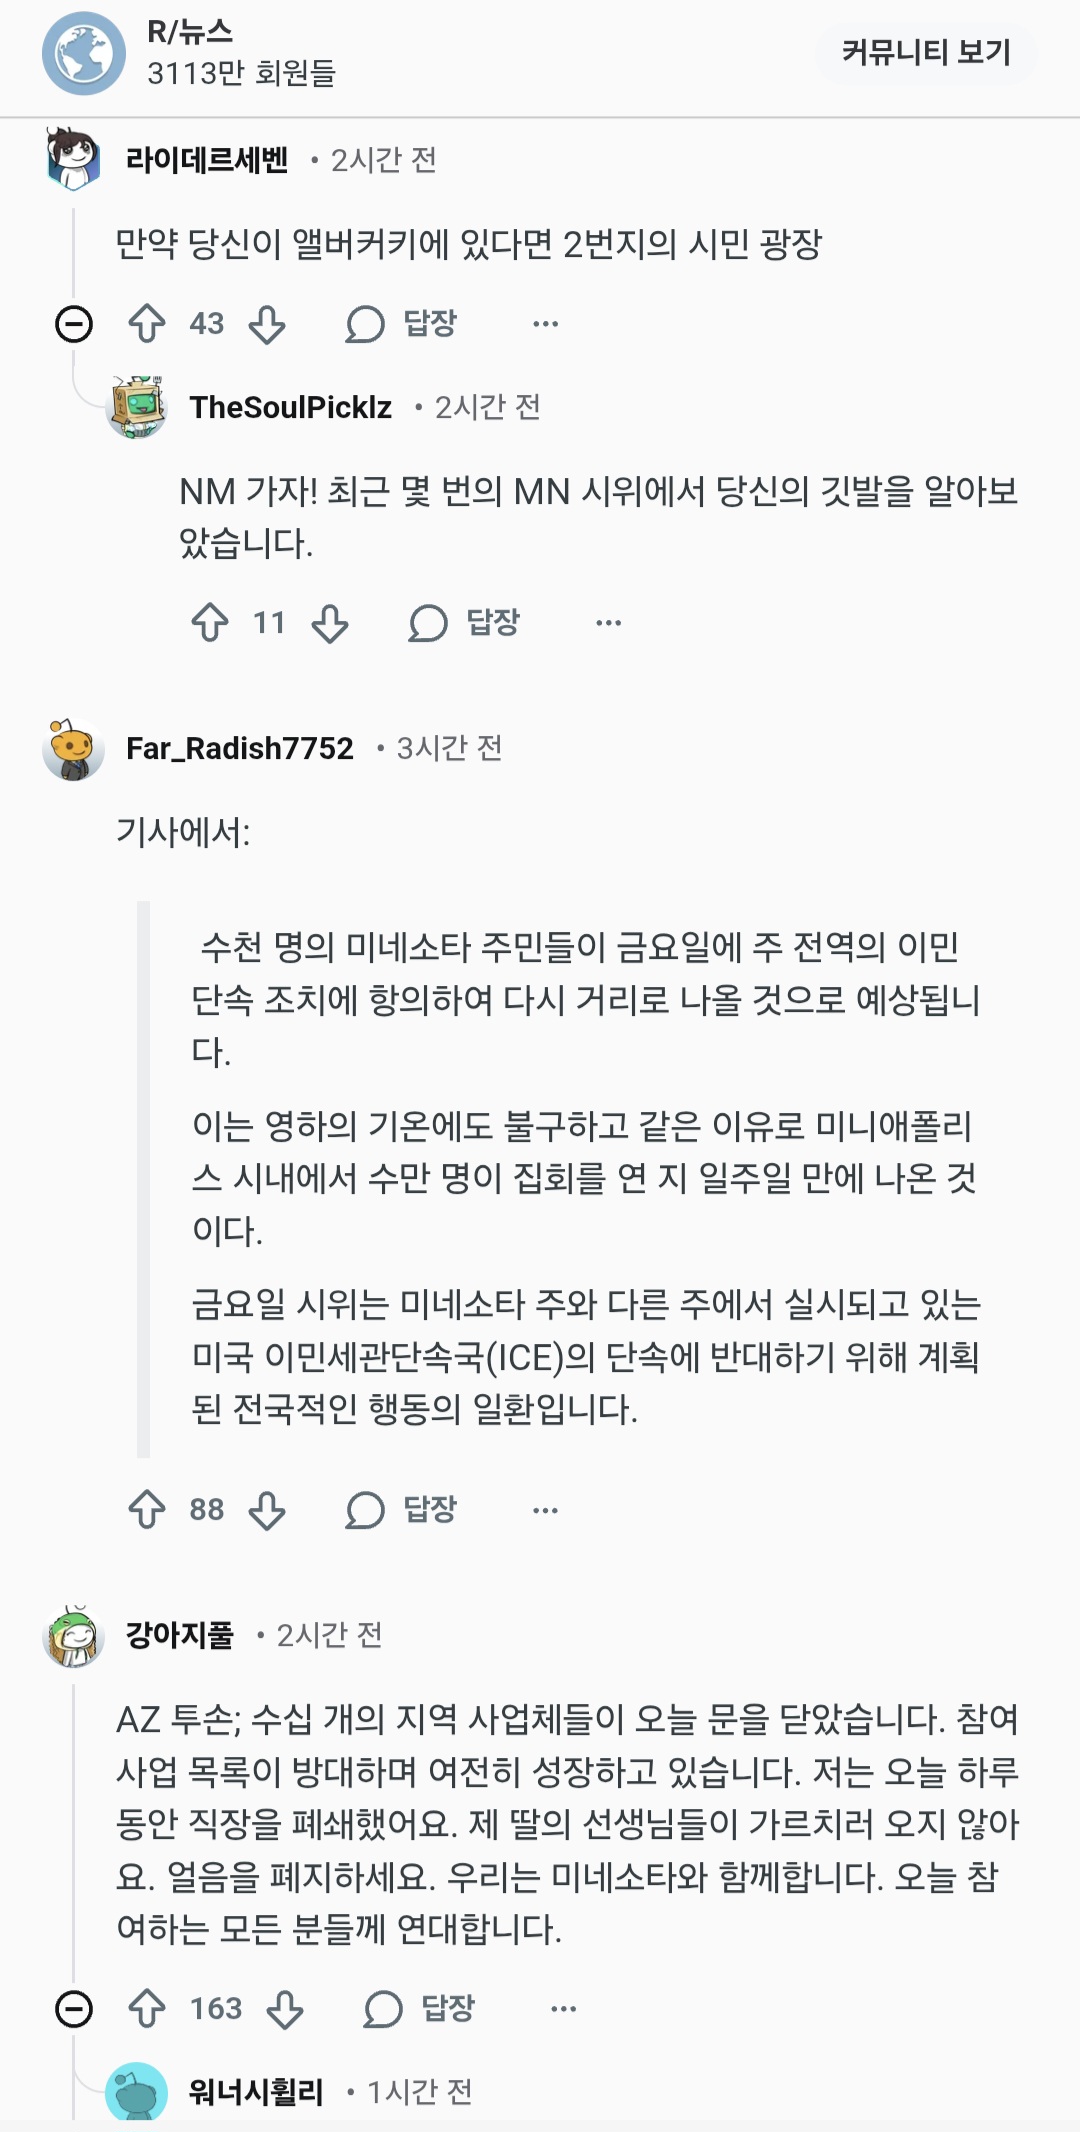Image resolution: width=1080 pixels, height=2132 pixels.
Task: View 라이데르세벤's profile avatar
Action: [x=74, y=159]
